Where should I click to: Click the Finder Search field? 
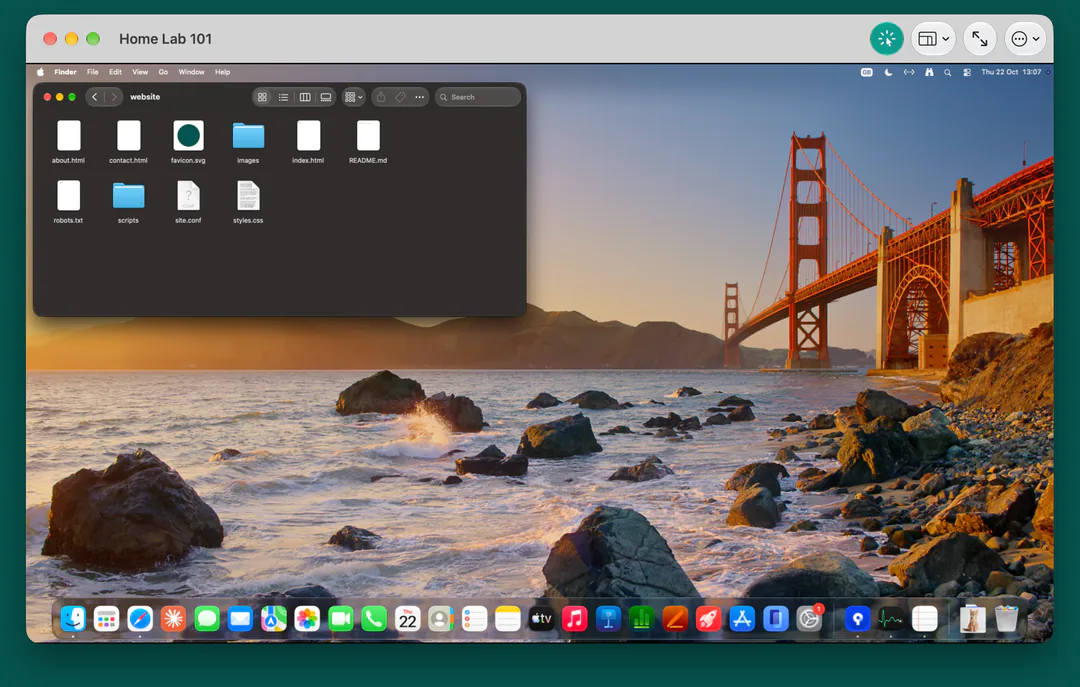(x=478, y=97)
